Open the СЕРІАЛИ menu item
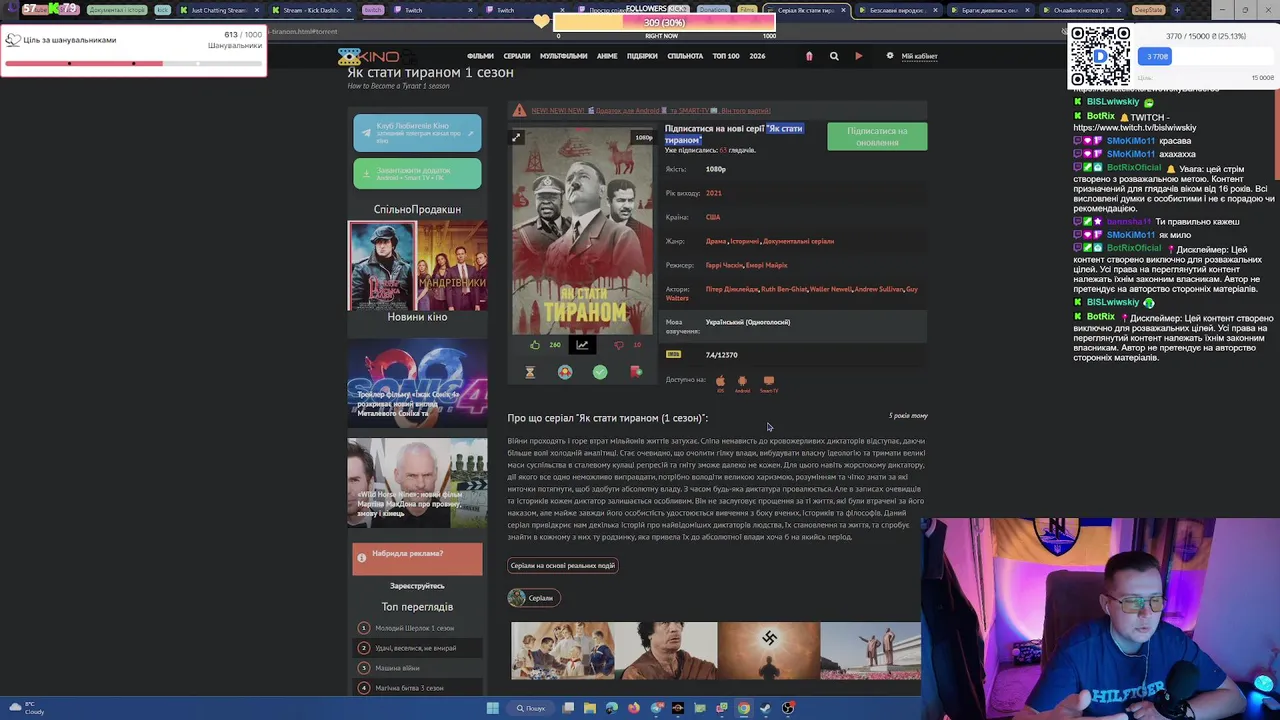The height and width of the screenshot is (720, 1280). tap(517, 56)
